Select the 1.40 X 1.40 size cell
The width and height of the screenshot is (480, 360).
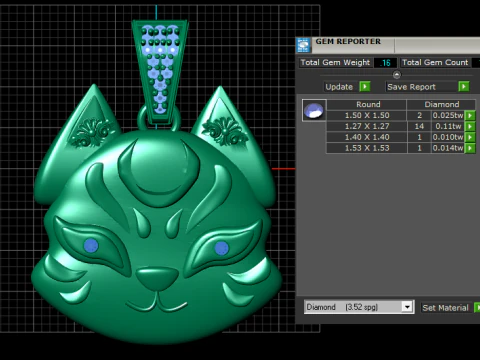coord(367,137)
